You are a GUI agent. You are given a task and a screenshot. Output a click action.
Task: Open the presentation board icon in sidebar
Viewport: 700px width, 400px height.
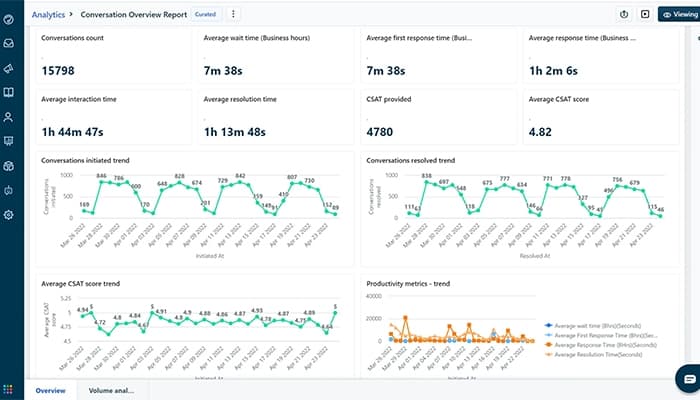[8, 141]
